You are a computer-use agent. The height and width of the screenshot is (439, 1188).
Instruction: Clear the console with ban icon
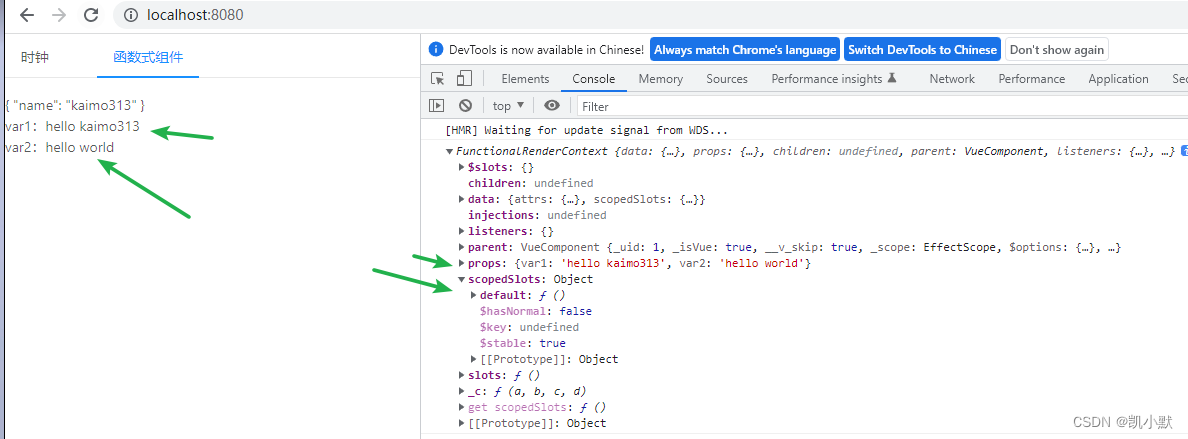click(x=465, y=105)
